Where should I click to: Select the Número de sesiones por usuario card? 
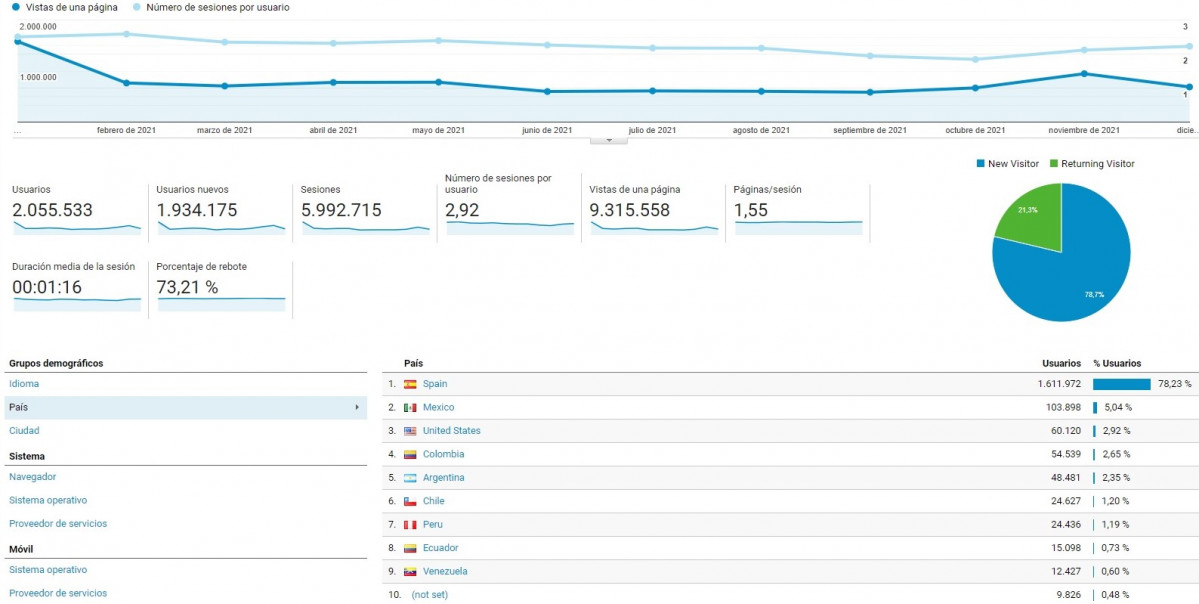tap(510, 208)
